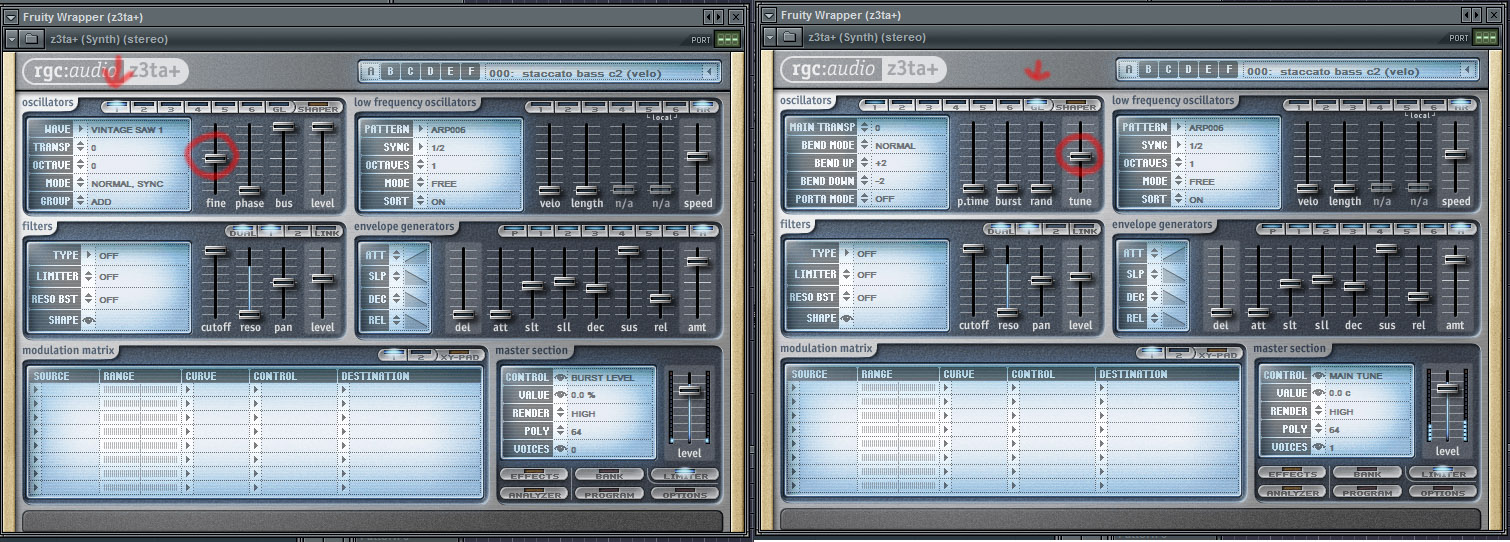Open the right window's z3ta+ (Synth) dropdown arrow
The height and width of the screenshot is (542, 1510).
769,37
